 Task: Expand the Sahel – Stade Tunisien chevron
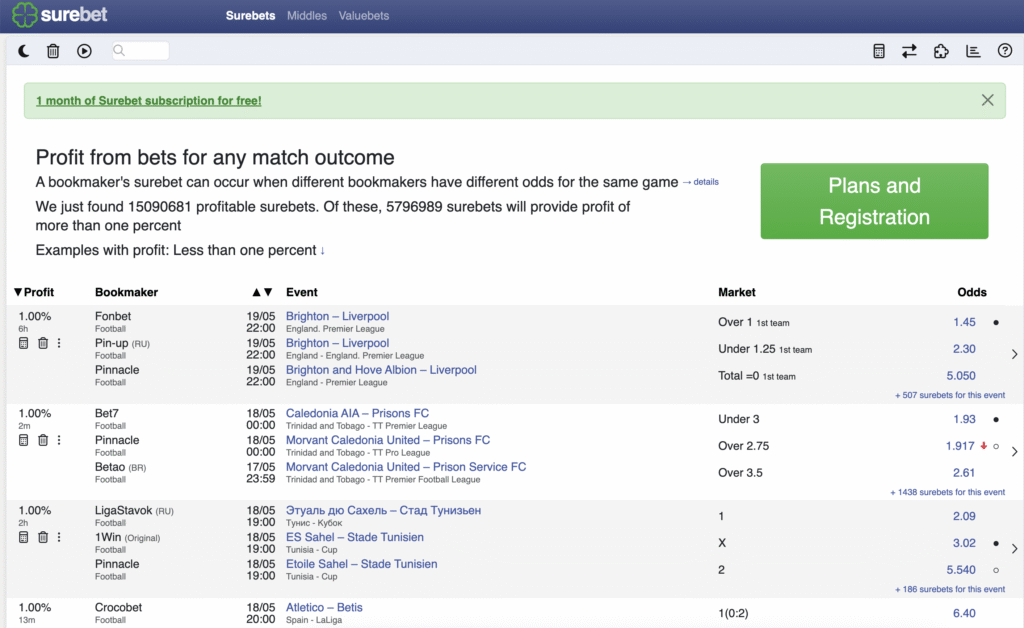[x=1014, y=548]
